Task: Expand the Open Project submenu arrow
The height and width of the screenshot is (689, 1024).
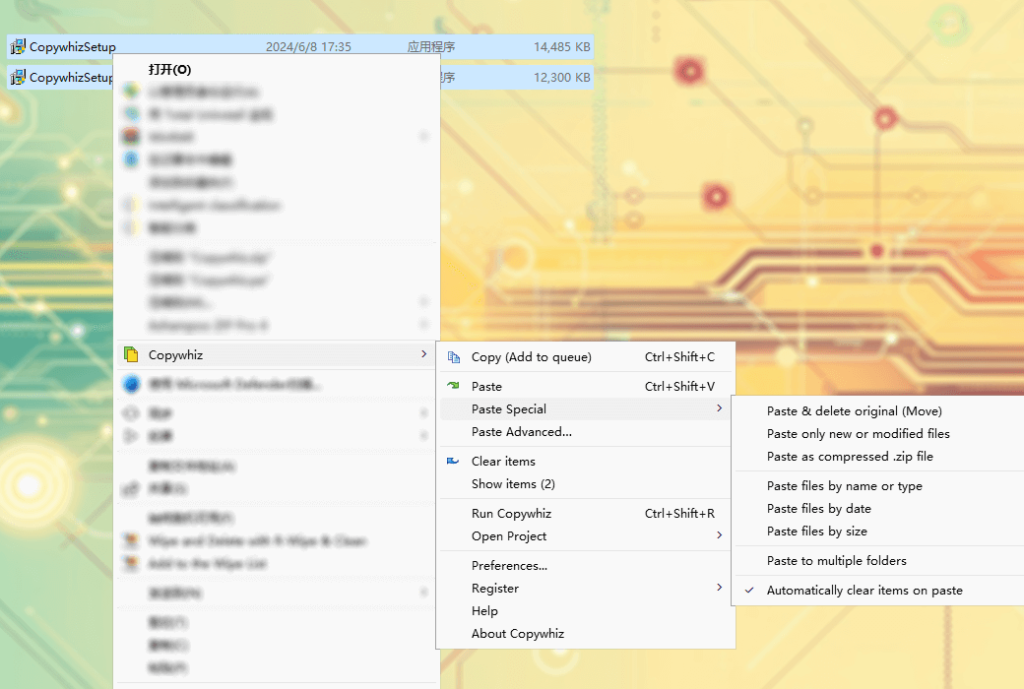Action: [x=720, y=536]
